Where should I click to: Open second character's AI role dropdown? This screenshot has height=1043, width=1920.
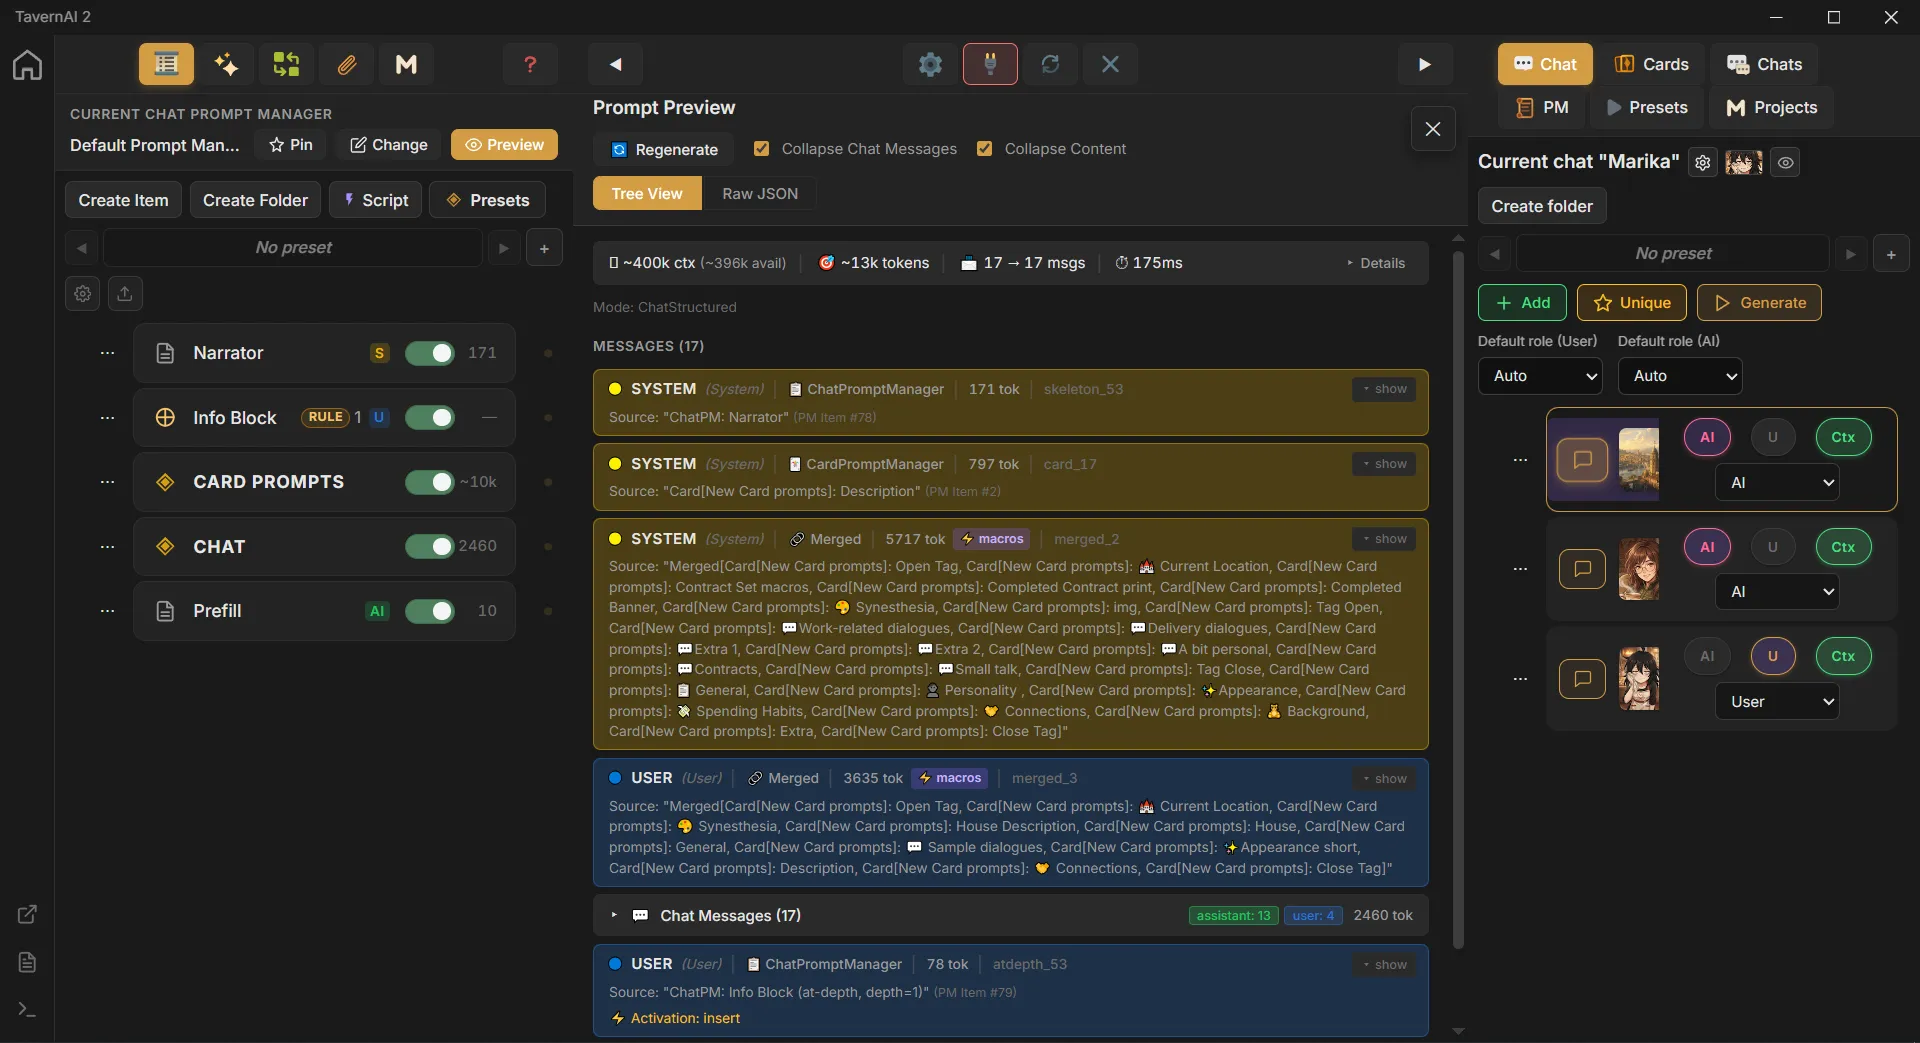1778,592
